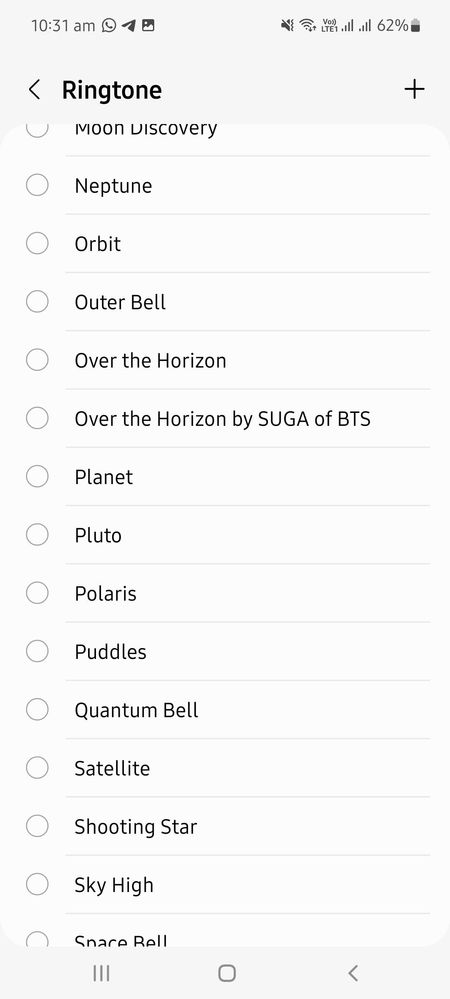Tap the Polaris ringtone entry
Screen dimensions: 450x999
point(225,594)
